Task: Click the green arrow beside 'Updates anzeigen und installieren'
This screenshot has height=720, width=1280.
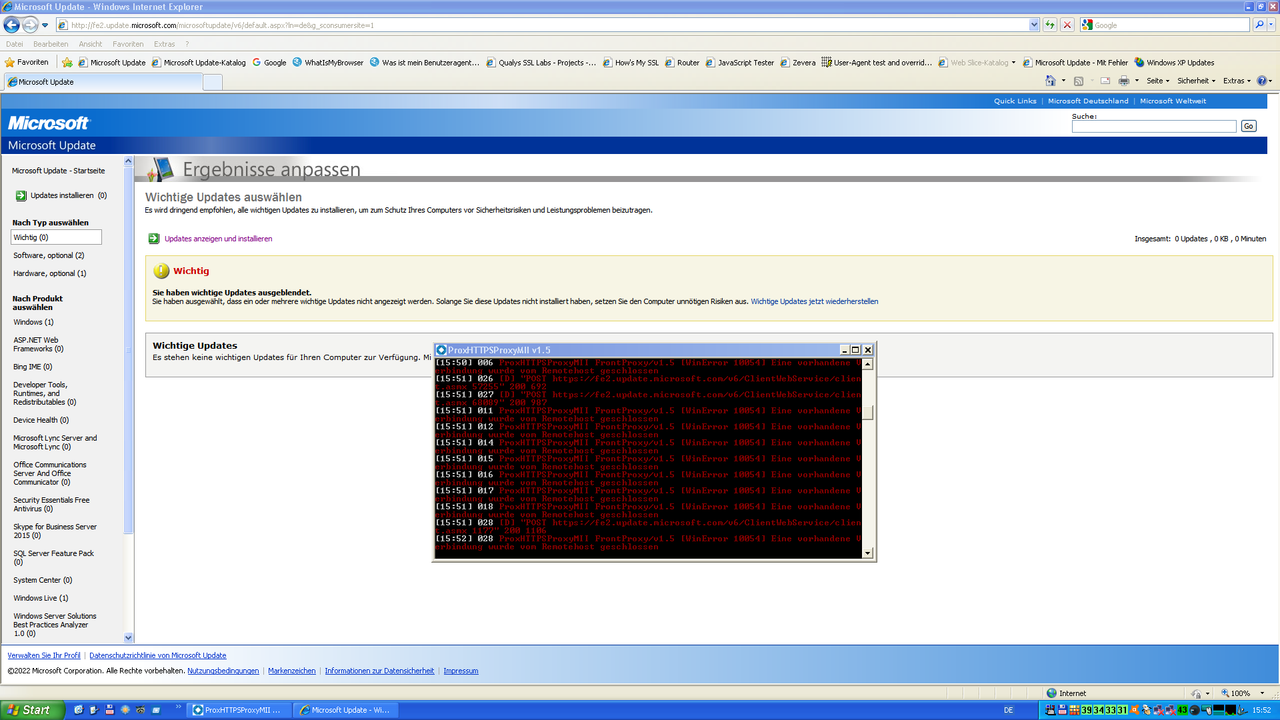Action: click(154, 239)
